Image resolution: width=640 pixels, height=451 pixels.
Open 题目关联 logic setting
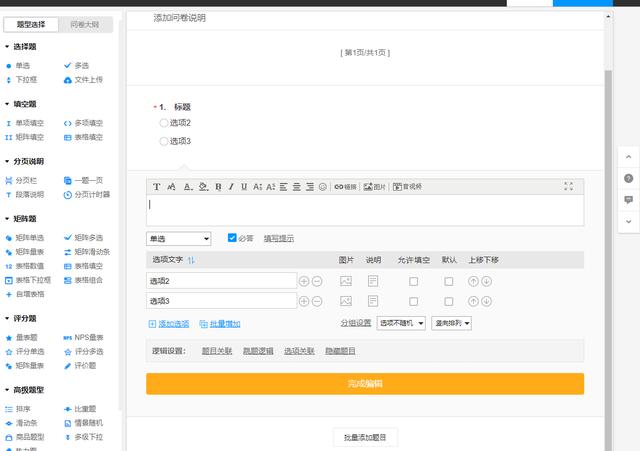click(217, 351)
